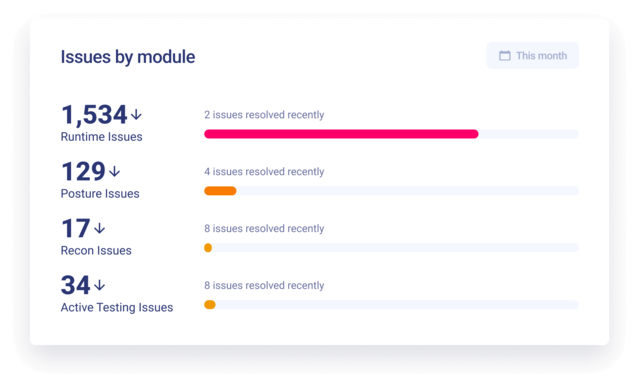This screenshot has width=639, height=387.
Task: Open the Active Testing Issues label
Action: pyautogui.click(x=117, y=308)
